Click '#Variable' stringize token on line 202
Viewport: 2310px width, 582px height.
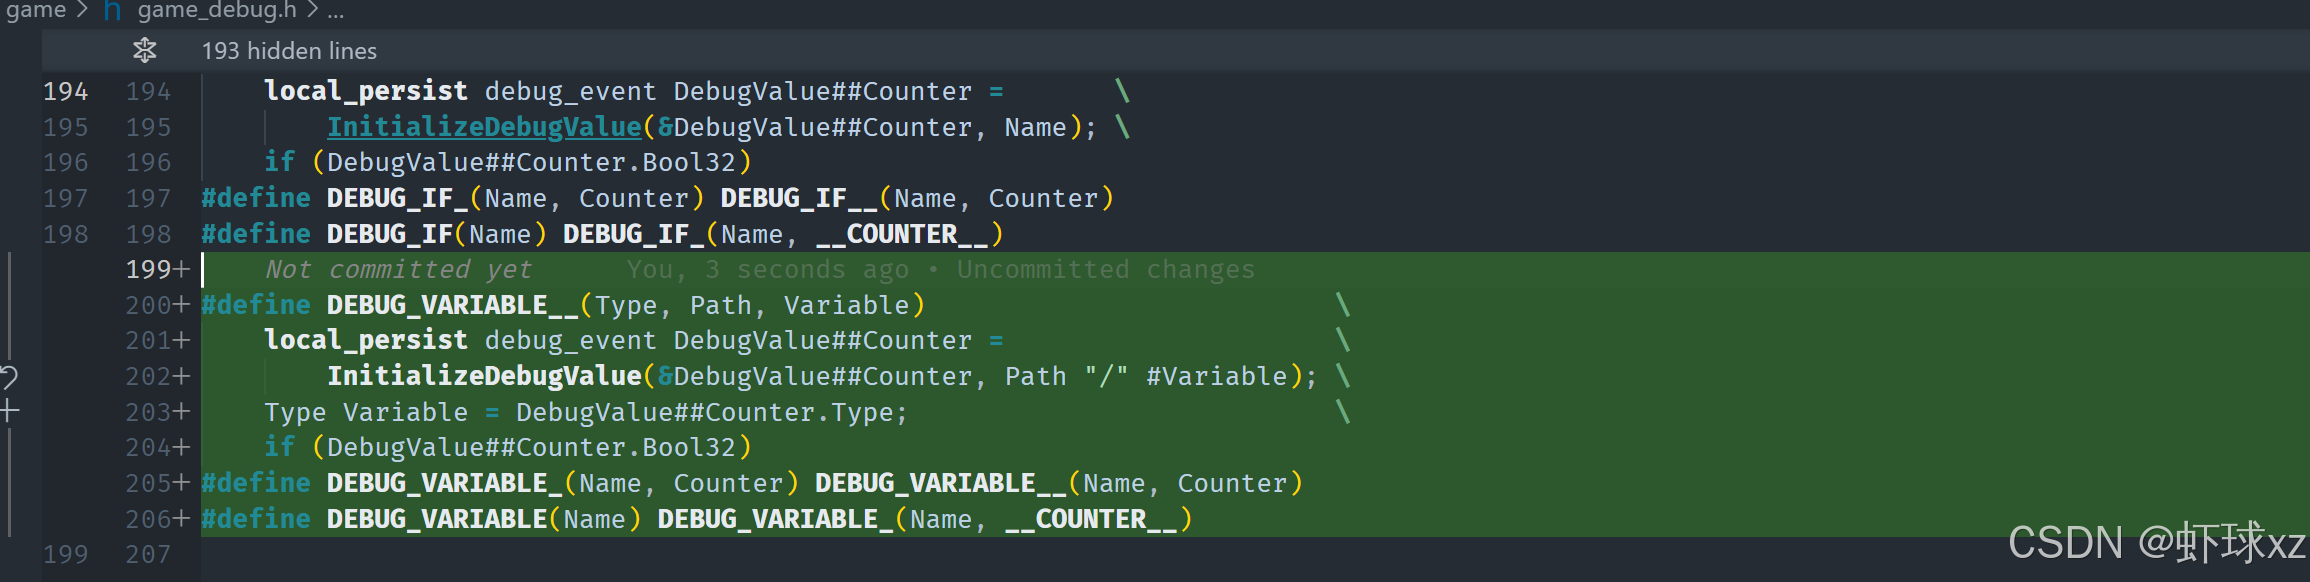(1217, 376)
